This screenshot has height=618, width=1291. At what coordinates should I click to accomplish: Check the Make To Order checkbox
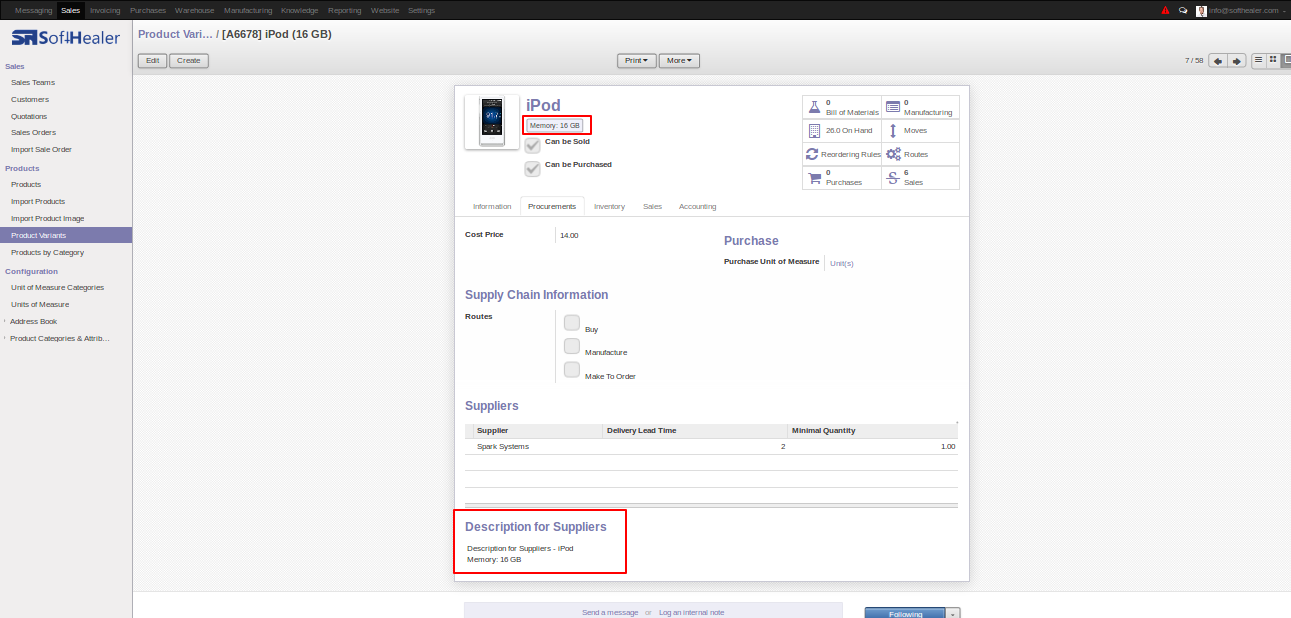pyautogui.click(x=572, y=370)
